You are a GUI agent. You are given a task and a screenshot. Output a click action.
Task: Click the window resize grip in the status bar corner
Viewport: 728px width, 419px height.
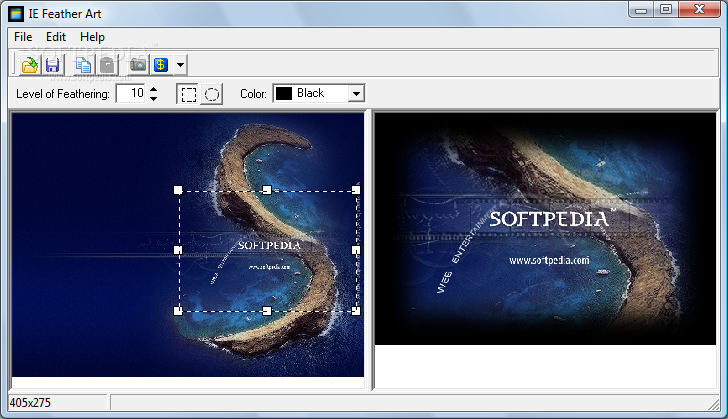pos(714,404)
